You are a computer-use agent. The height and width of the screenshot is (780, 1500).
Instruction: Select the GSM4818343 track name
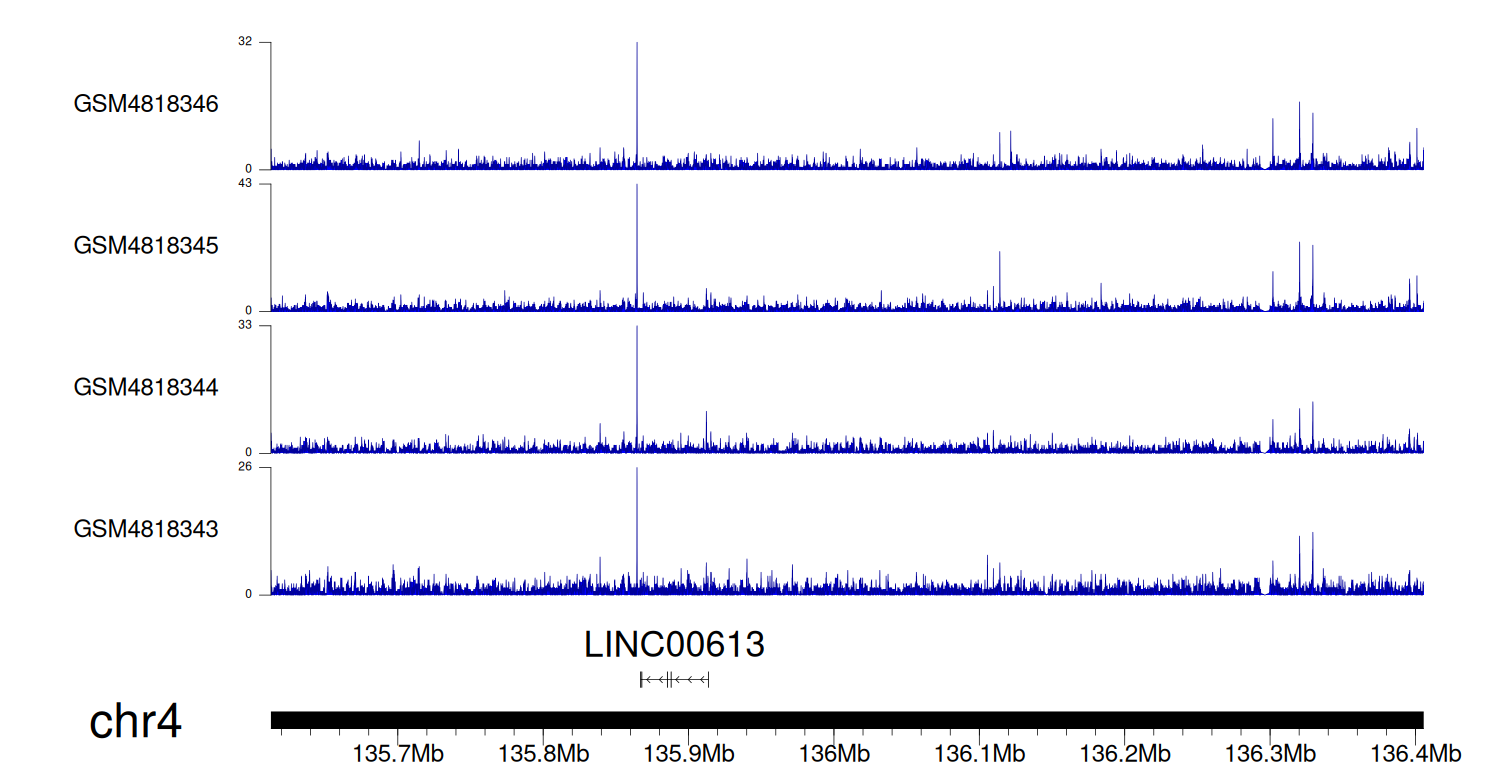point(146,528)
